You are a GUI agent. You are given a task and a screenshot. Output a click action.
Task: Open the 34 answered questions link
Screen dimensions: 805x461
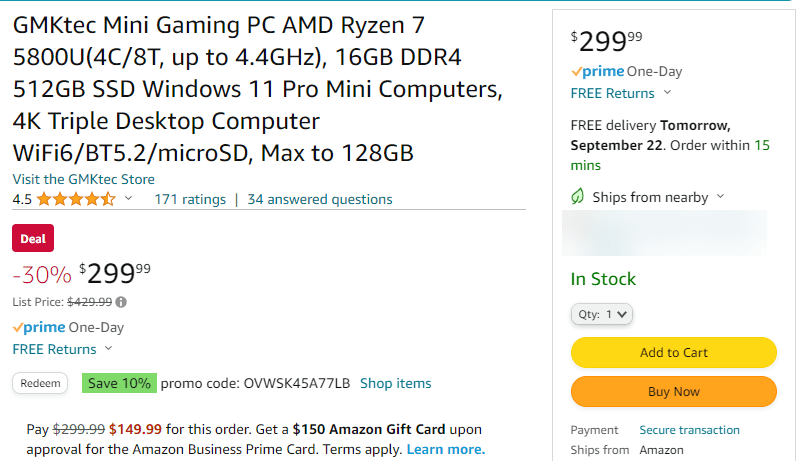click(320, 199)
